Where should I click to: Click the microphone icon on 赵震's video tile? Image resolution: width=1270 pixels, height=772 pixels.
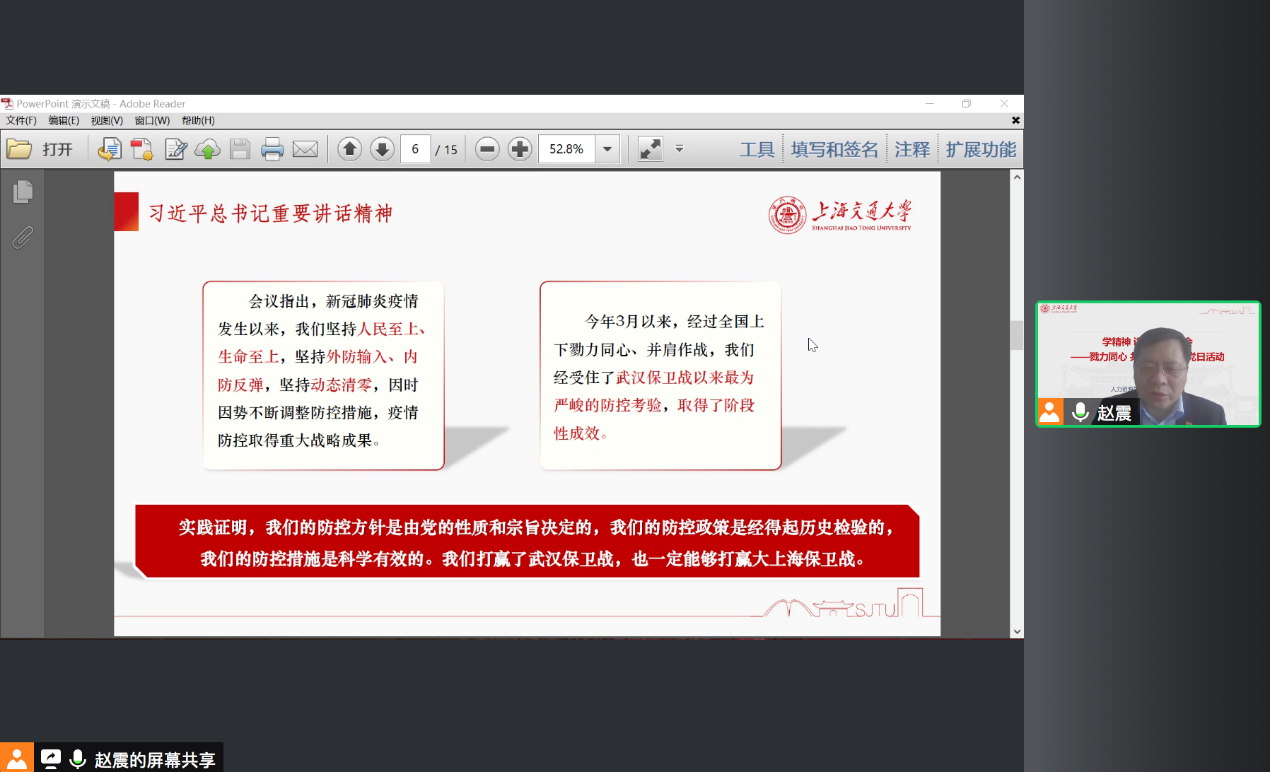tap(1080, 412)
